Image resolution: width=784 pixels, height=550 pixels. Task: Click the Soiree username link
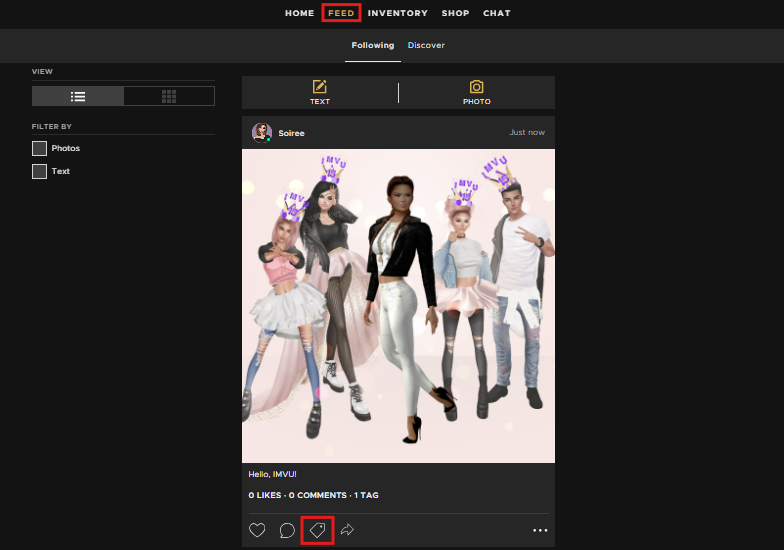[x=292, y=133]
